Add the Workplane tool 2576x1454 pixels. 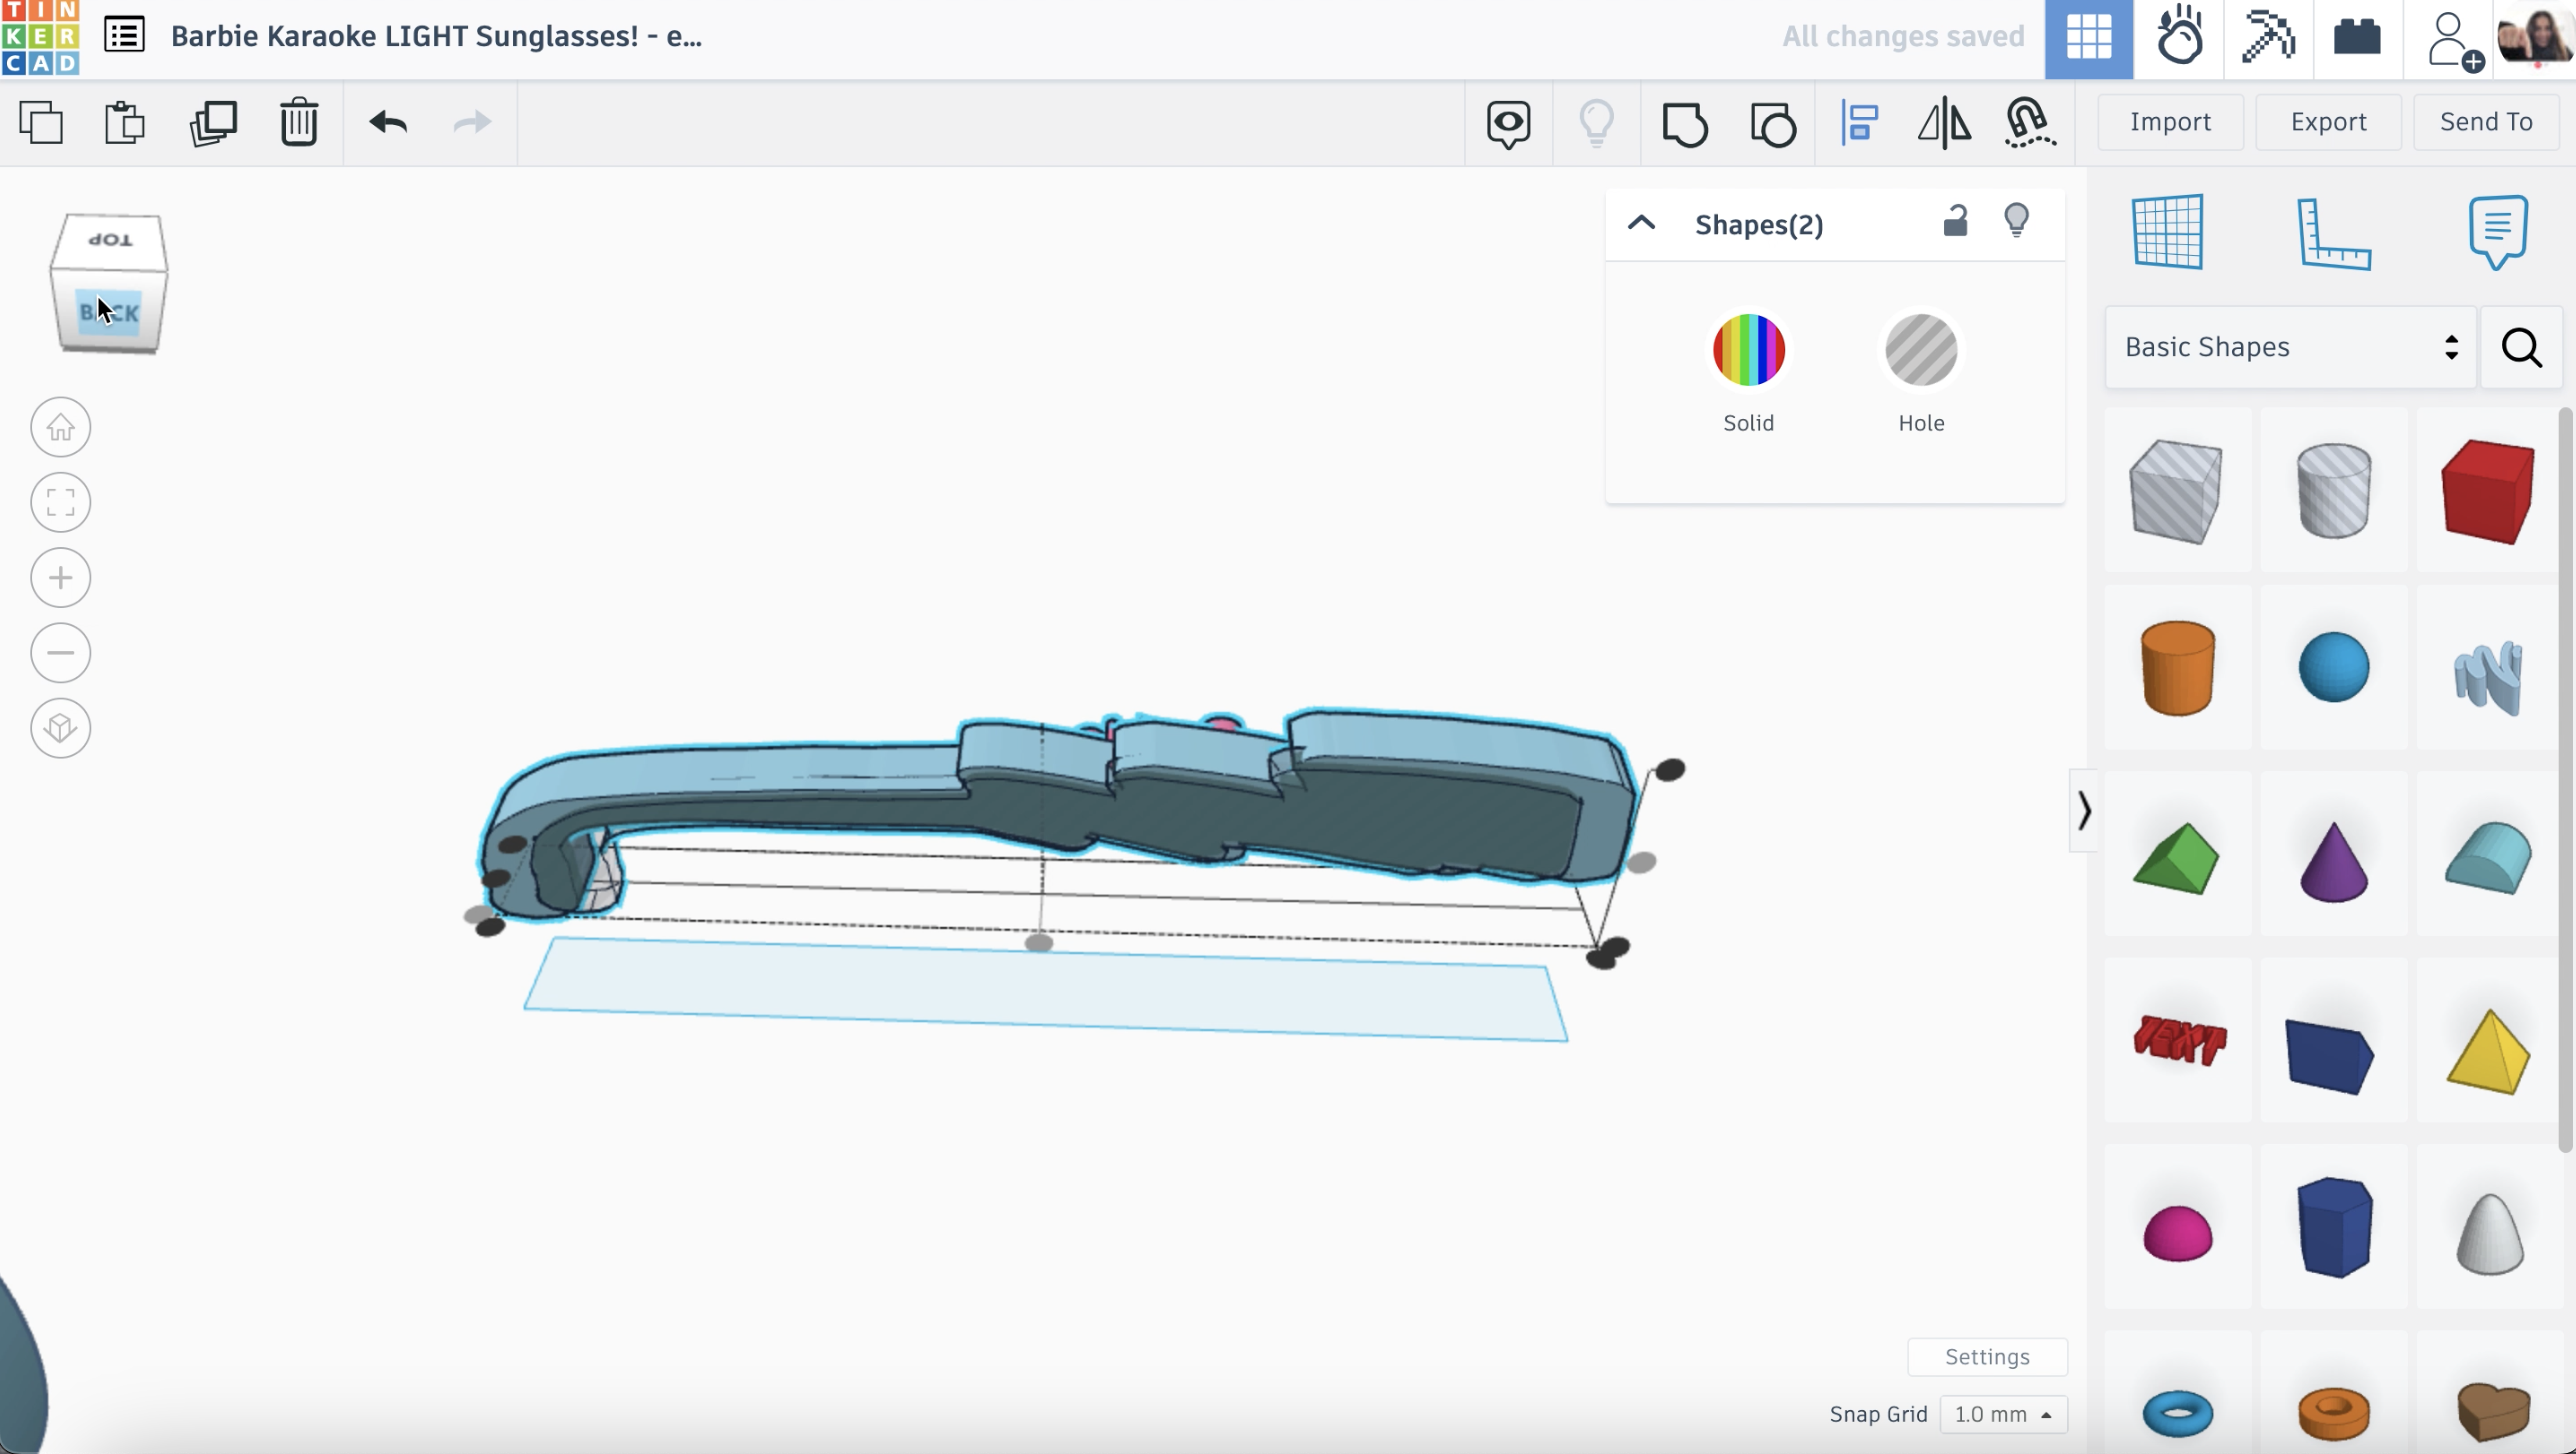pos(2167,232)
